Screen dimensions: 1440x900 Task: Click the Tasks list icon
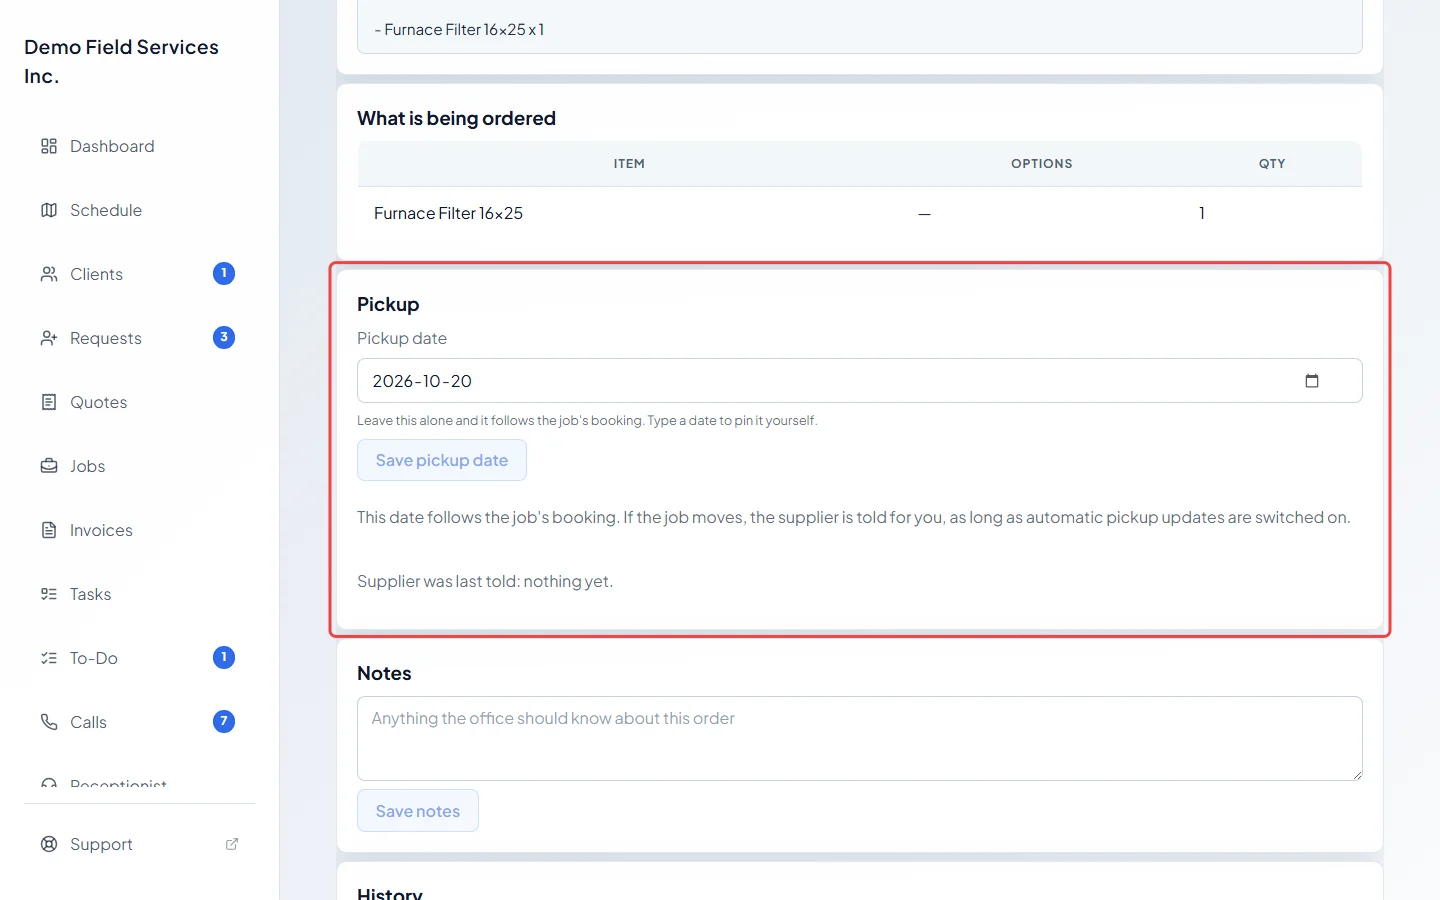click(49, 594)
